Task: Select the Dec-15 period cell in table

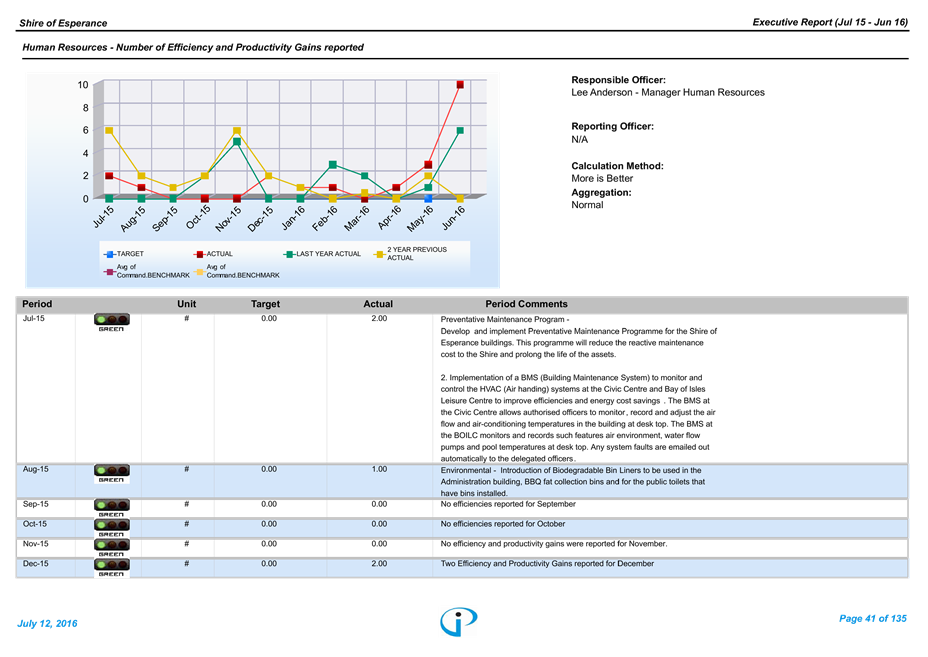Action: [36, 563]
